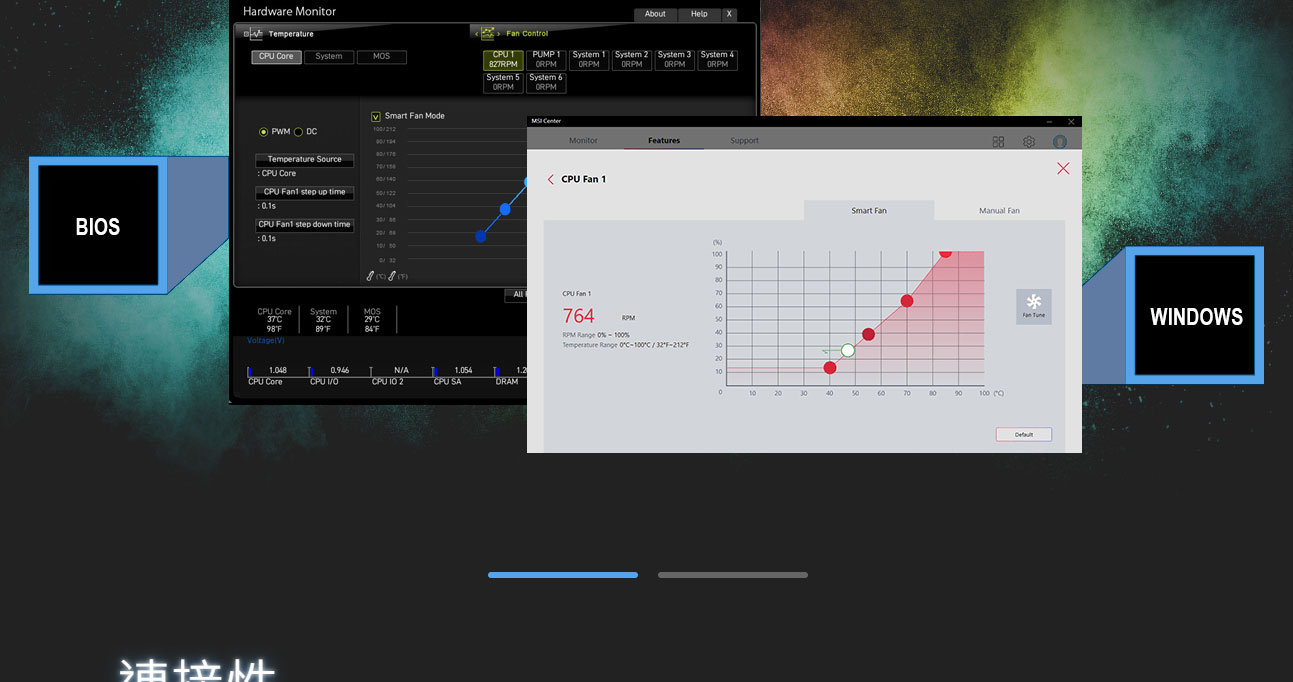The image size is (1293, 682).
Task: Click the RPM Range 0% ~ 100% text
Action: coord(596,335)
